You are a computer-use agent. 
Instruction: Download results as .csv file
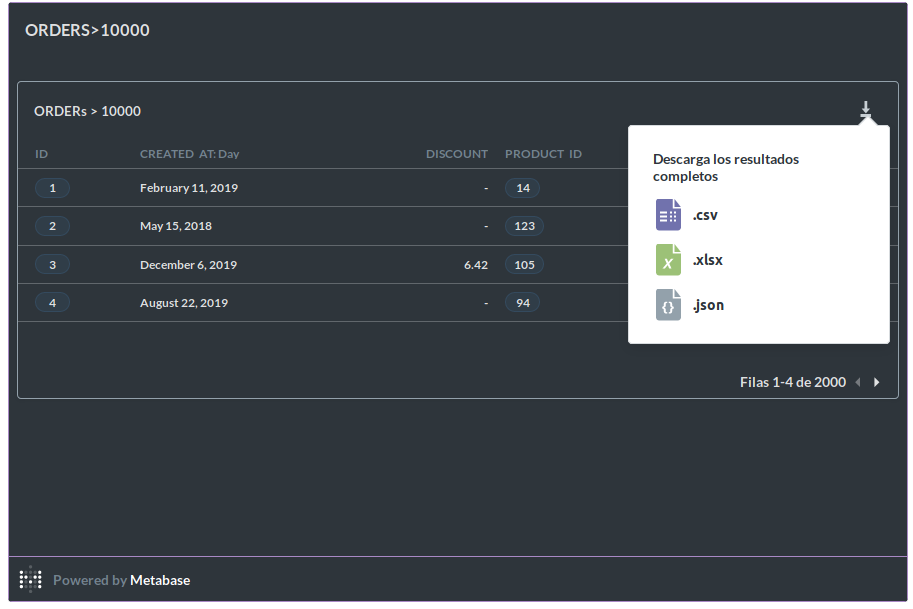coord(687,215)
